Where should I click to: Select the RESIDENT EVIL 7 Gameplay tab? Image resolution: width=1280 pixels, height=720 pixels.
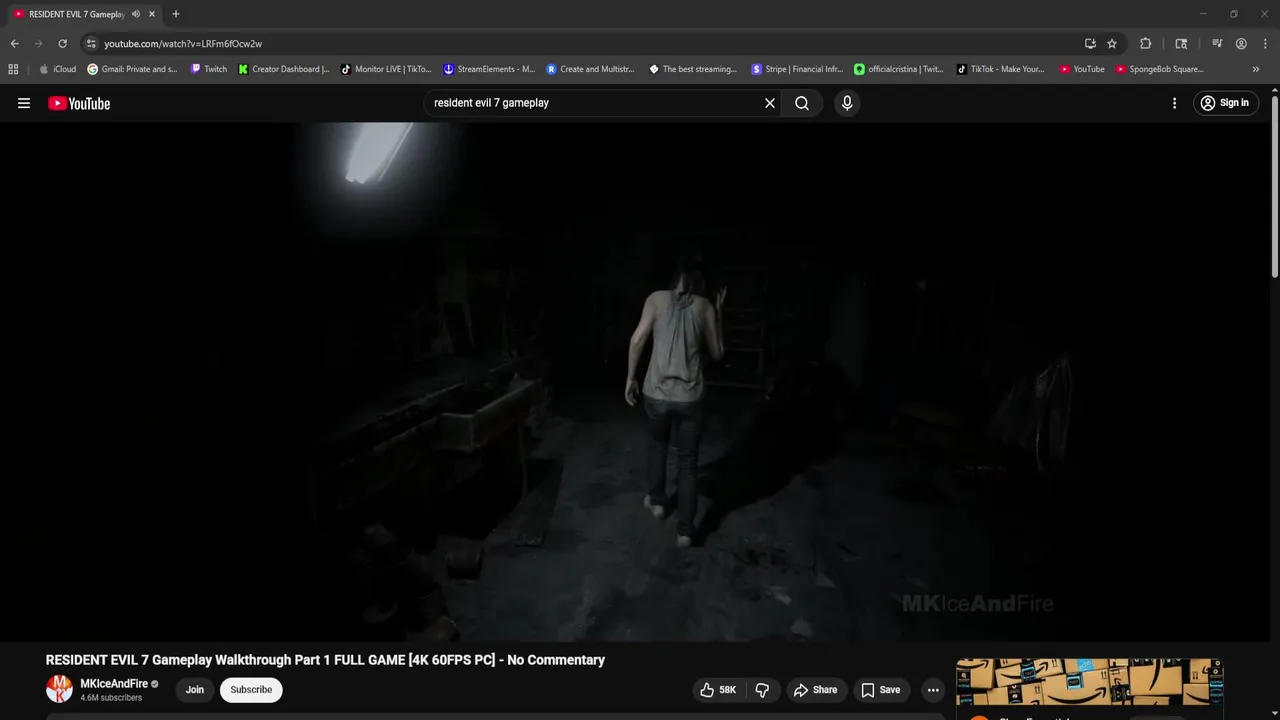(x=77, y=14)
